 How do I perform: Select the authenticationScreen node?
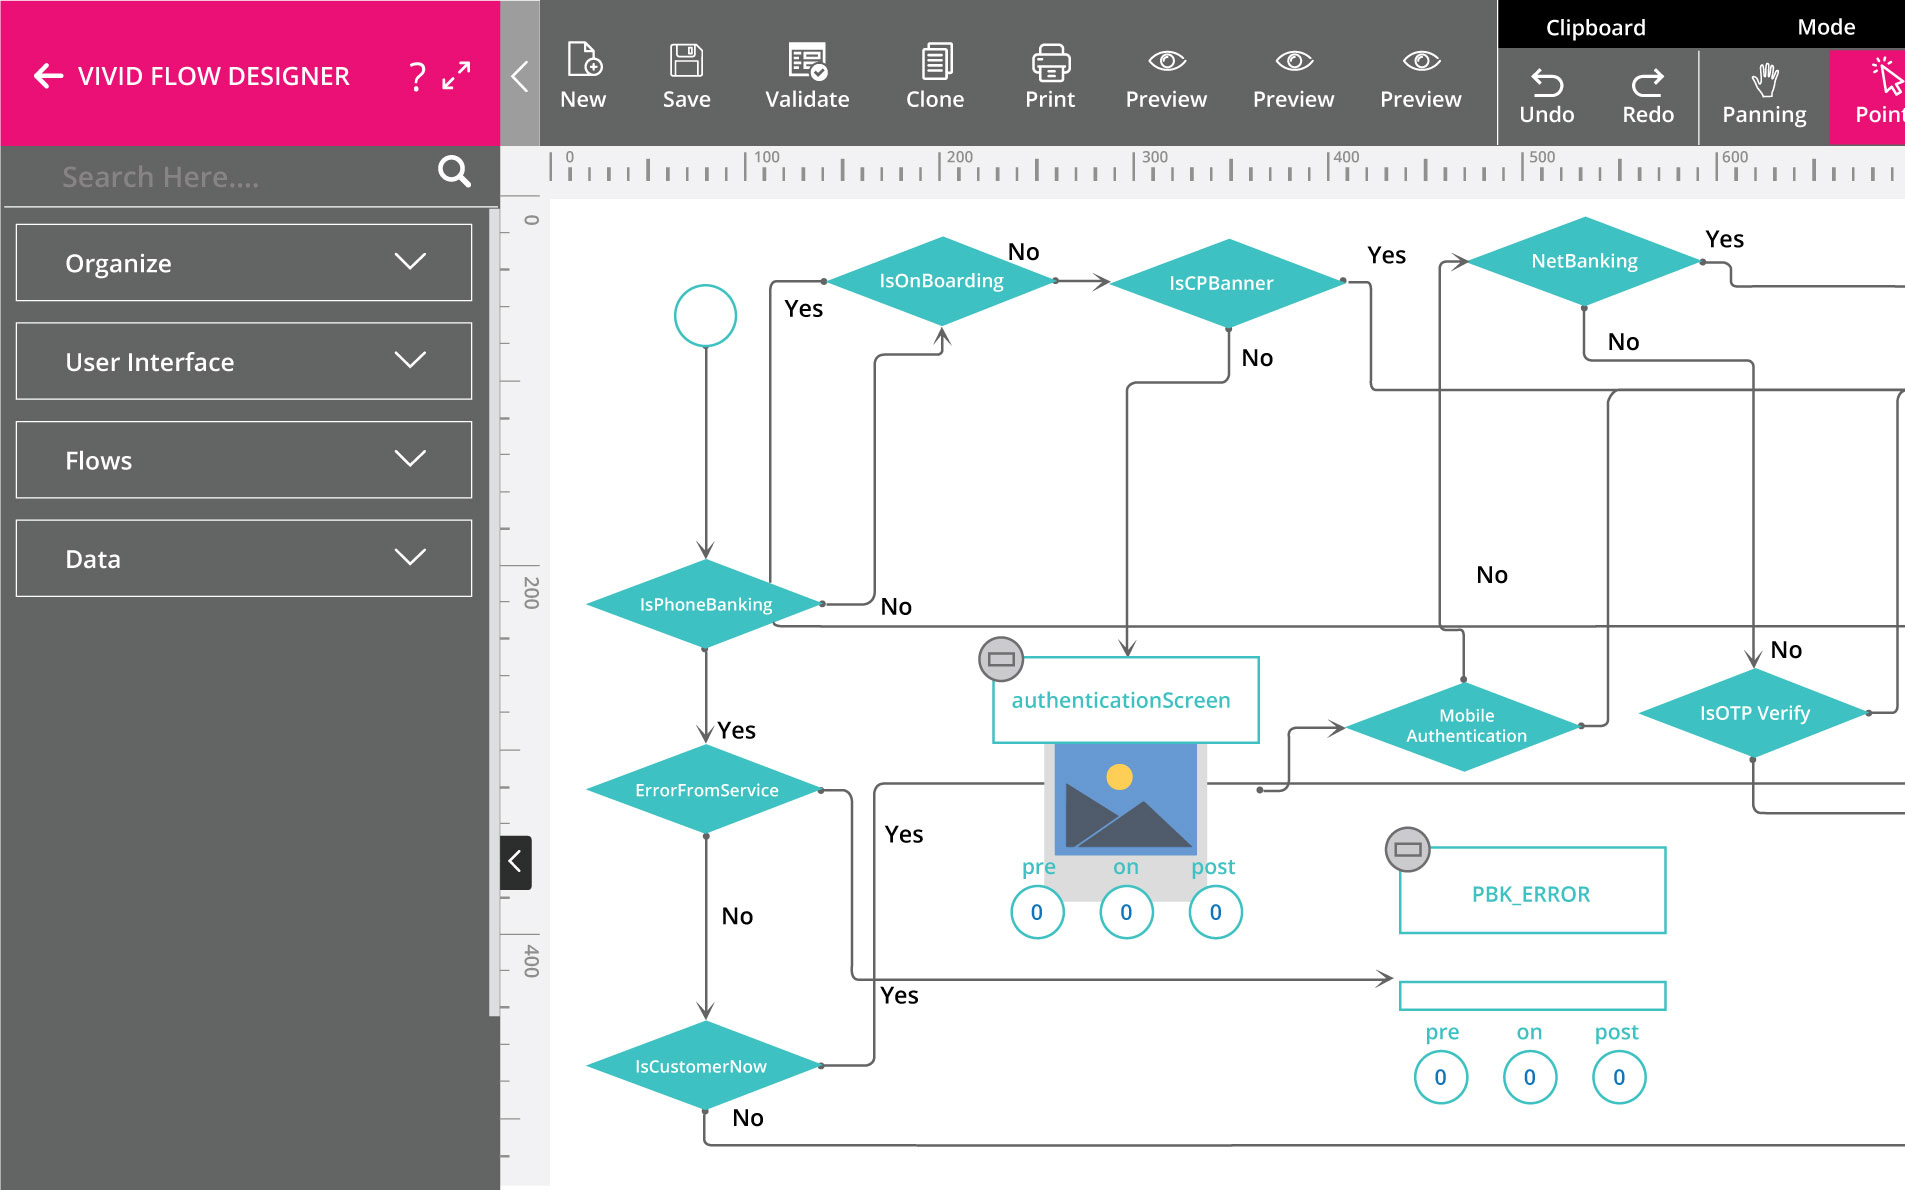click(1124, 700)
